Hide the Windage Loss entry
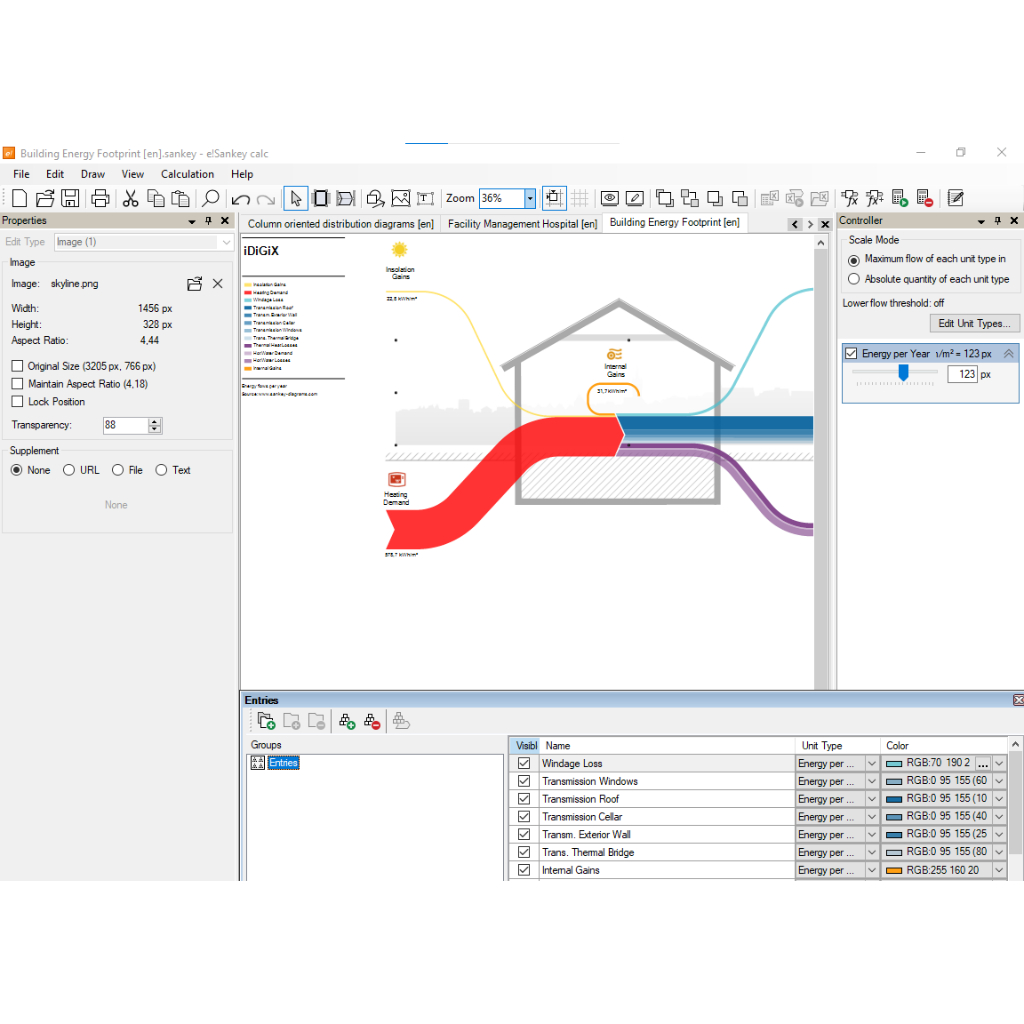 [524, 763]
